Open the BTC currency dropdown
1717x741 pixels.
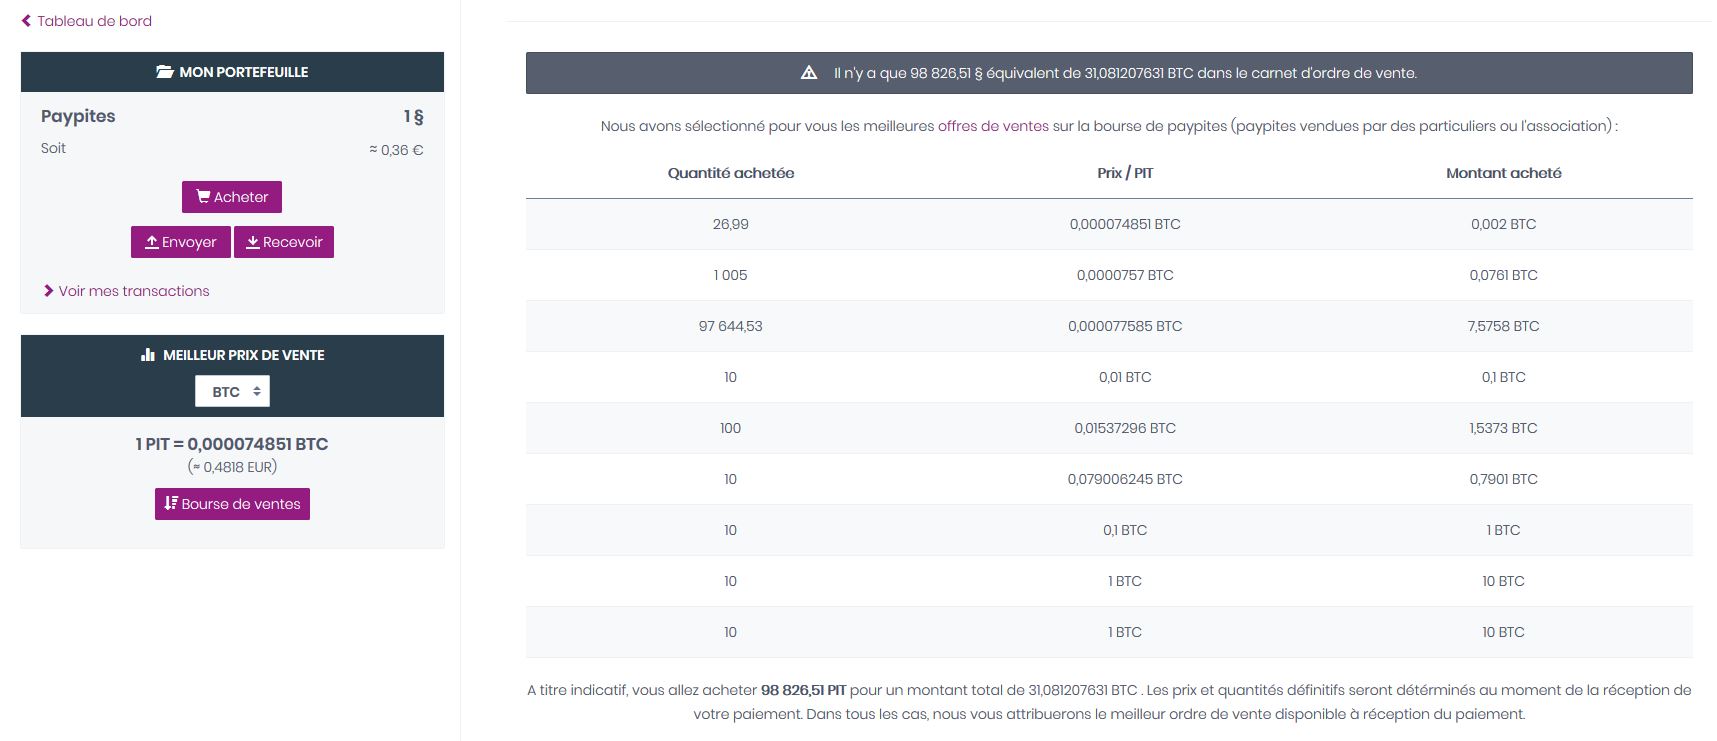[x=232, y=392]
